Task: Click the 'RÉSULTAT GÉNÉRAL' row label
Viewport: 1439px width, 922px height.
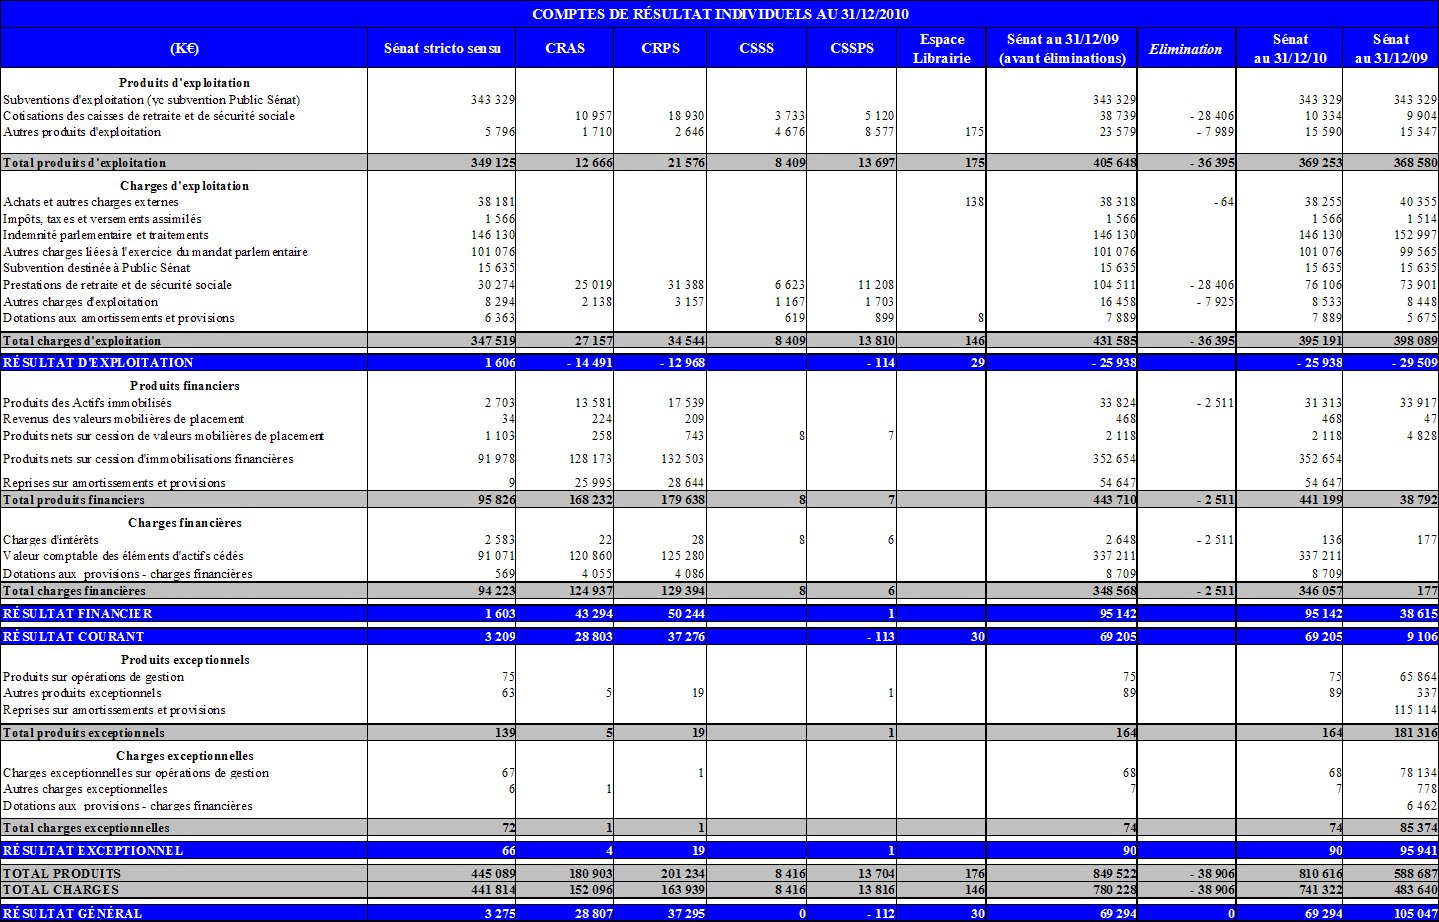Action: tap(73, 913)
